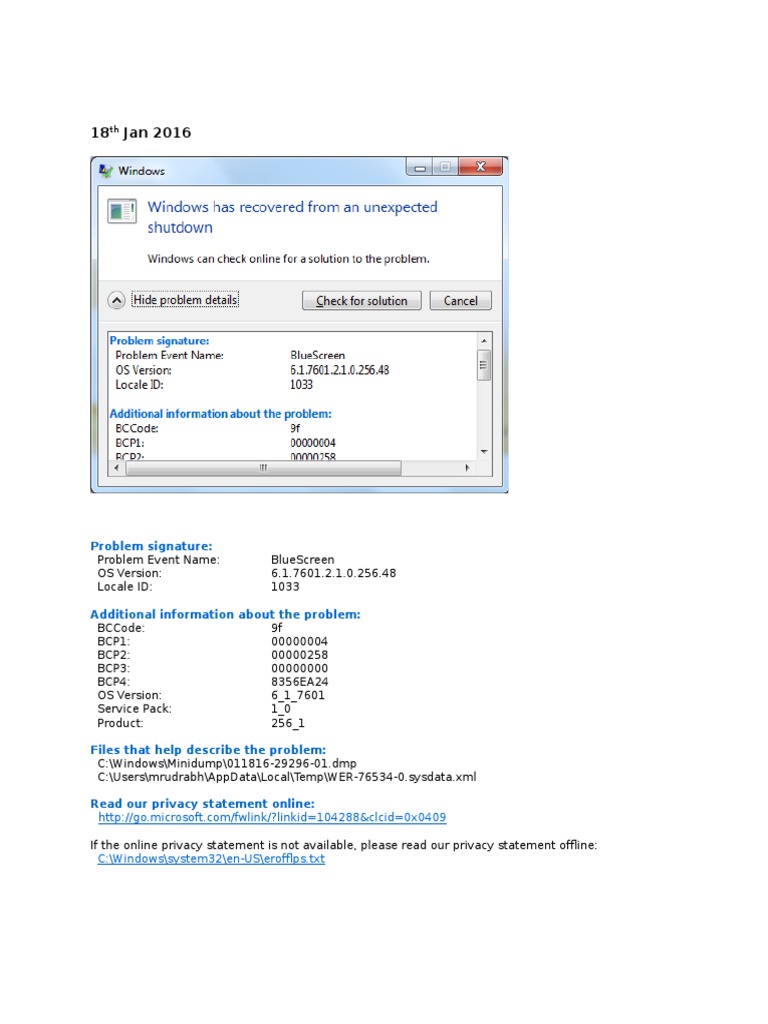Click the 'WER-76534-0.sysdata.xml' file path
Image resolution: width=768 pixels, height=1024 pixels.
tap(287, 776)
